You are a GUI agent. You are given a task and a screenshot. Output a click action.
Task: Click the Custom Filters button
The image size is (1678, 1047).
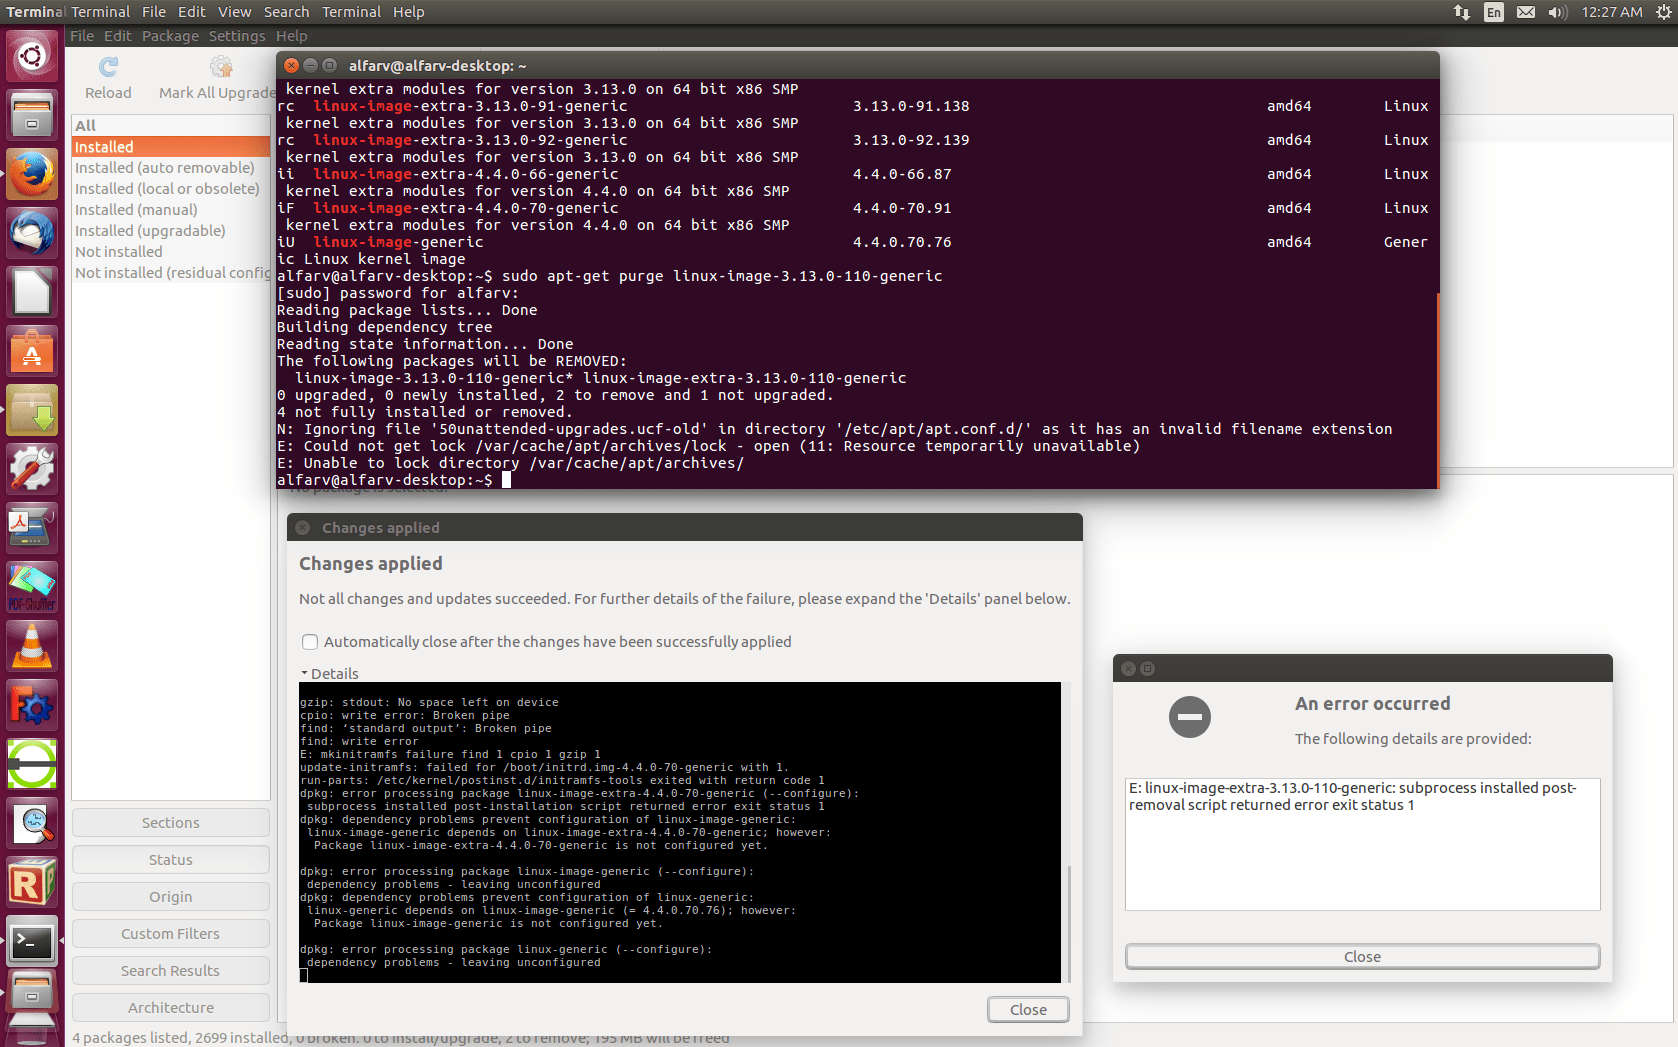tap(170, 933)
